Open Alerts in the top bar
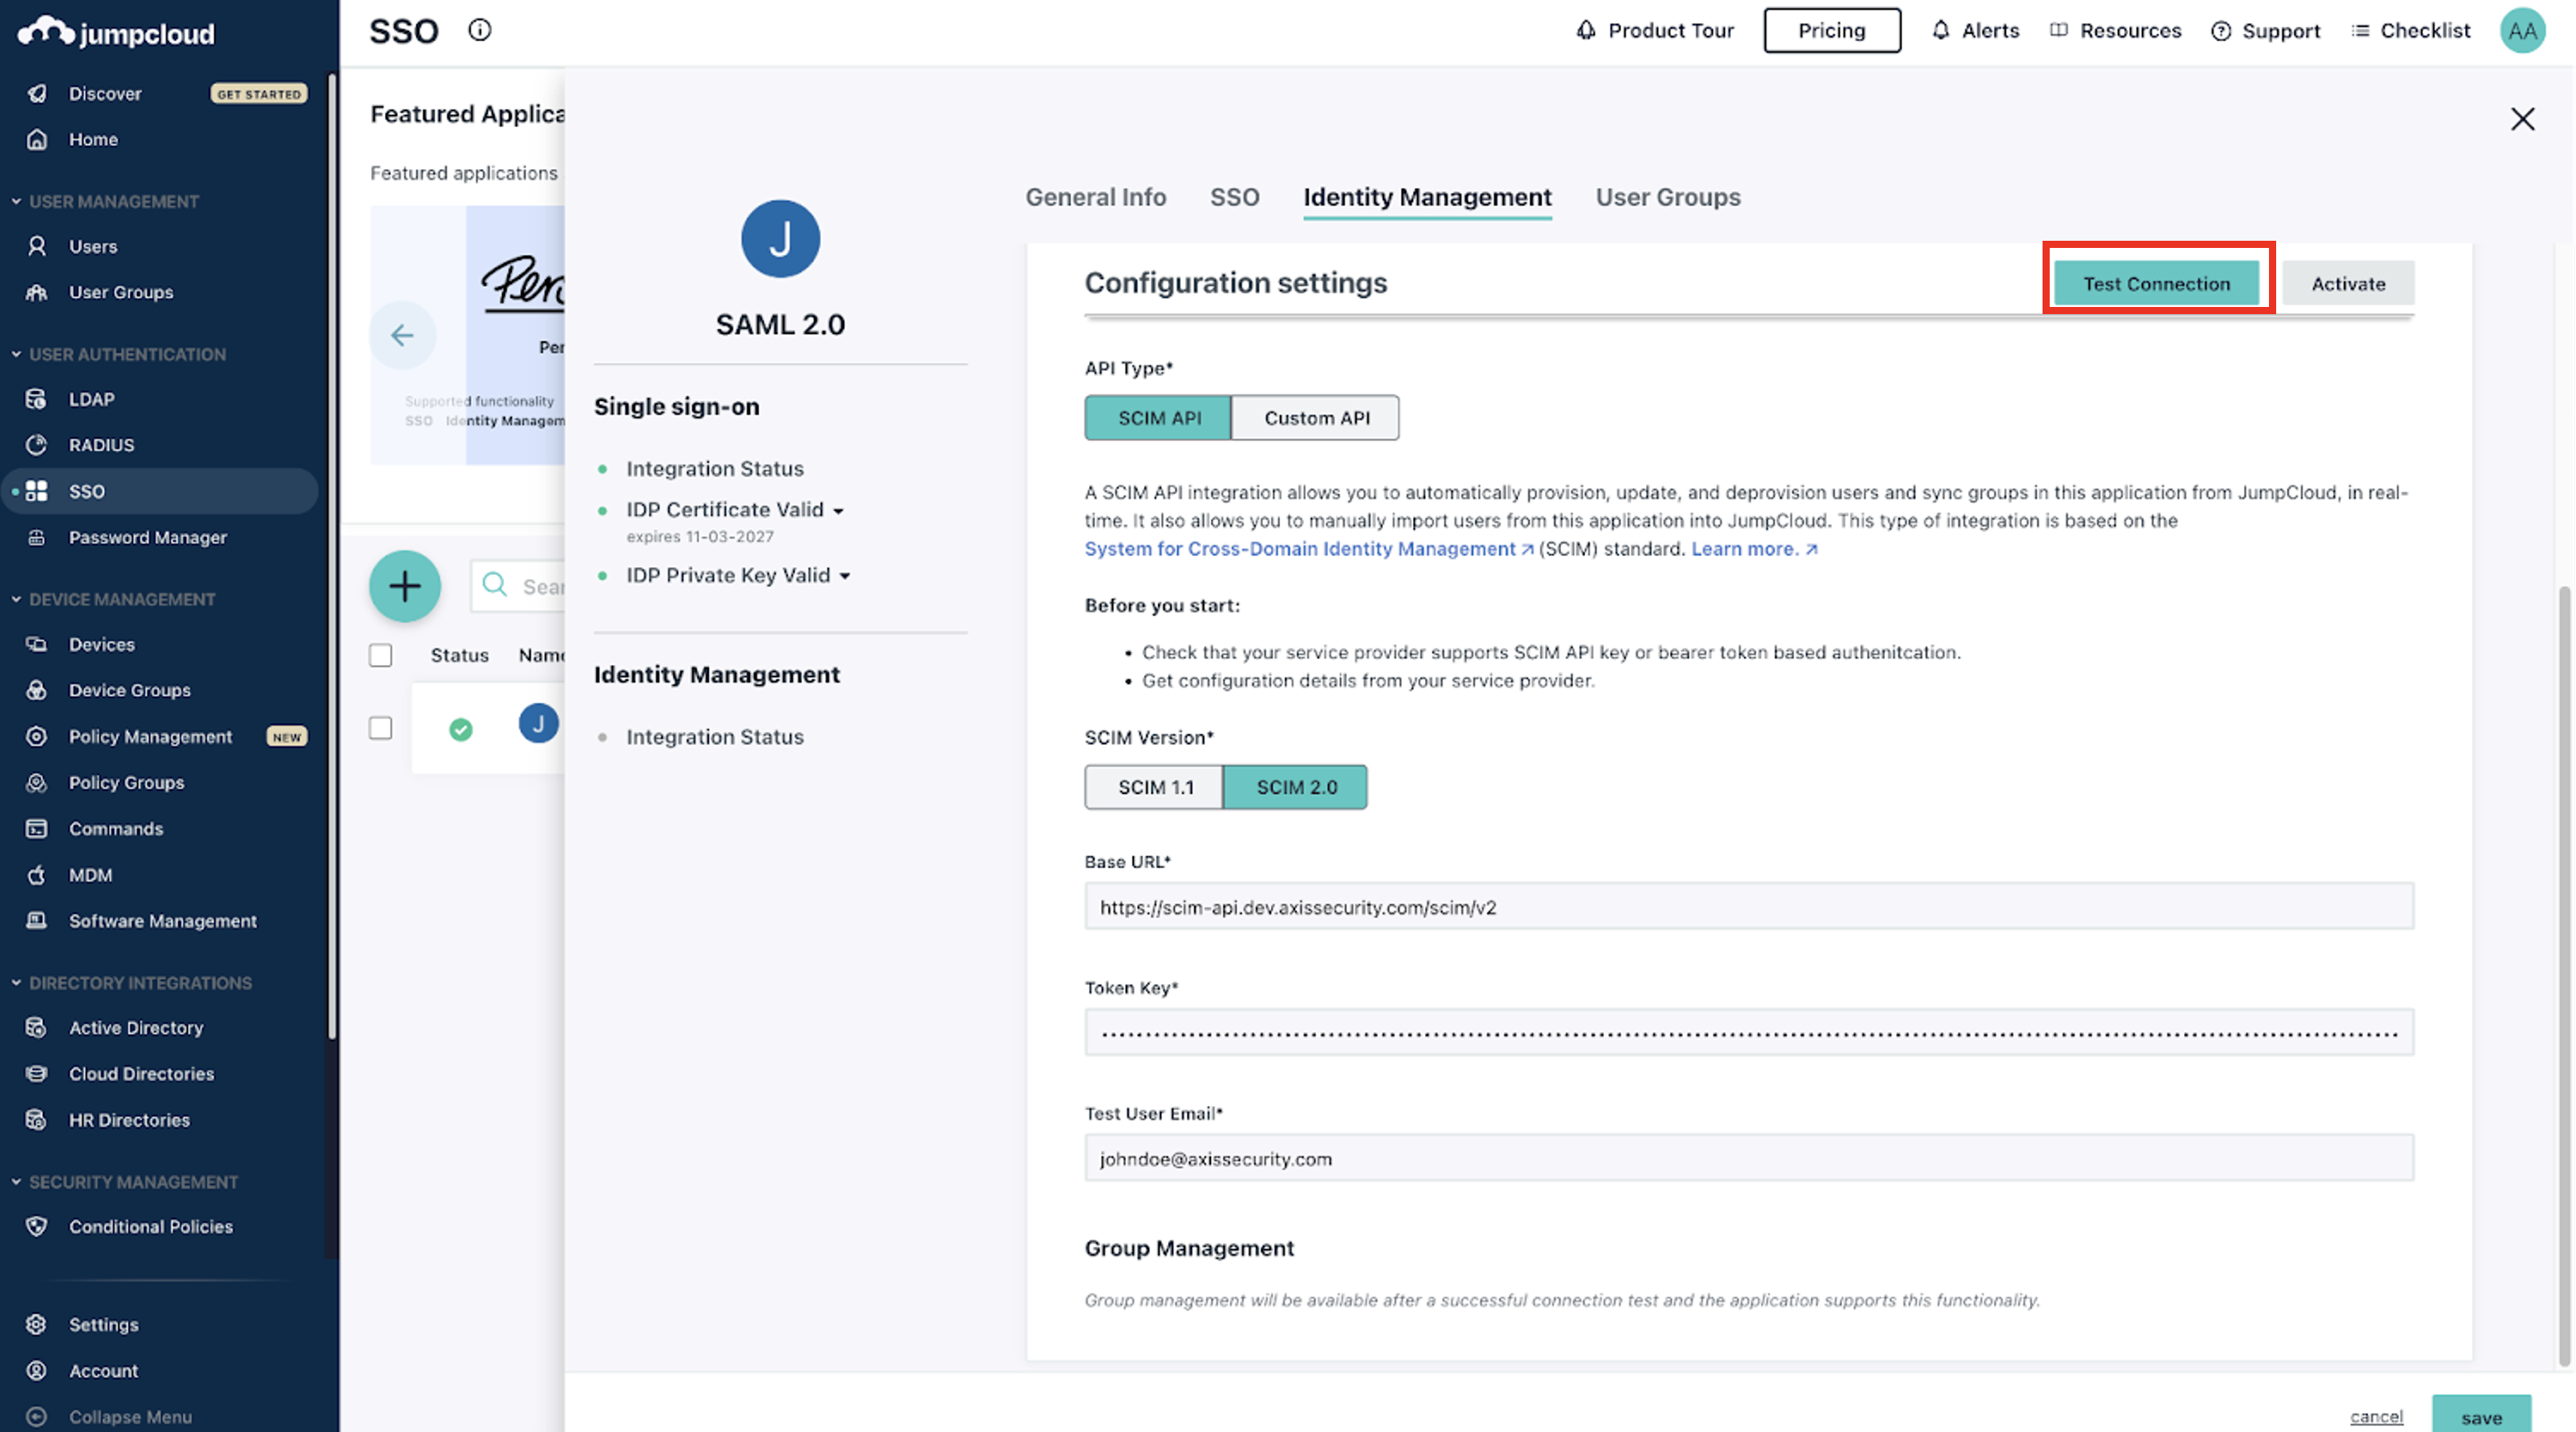Screen dimensions: 2576x1432 1975,31
